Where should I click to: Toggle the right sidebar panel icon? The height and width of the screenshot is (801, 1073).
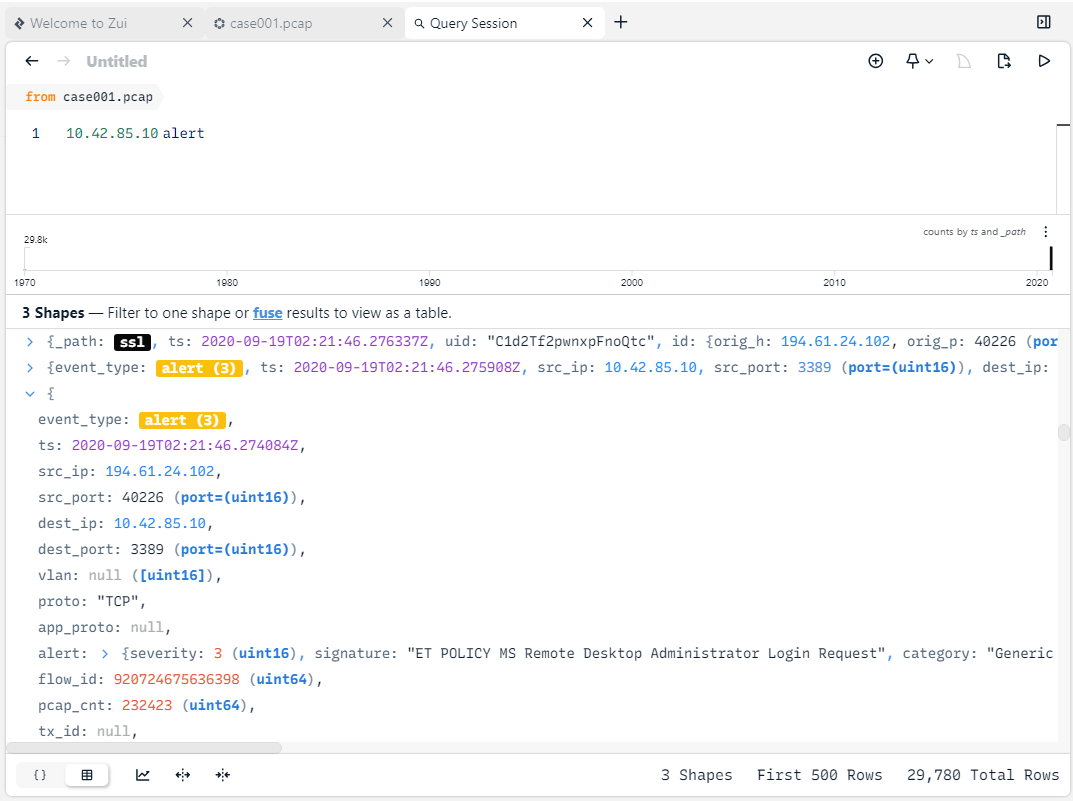pyautogui.click(x=1043, y=22)
